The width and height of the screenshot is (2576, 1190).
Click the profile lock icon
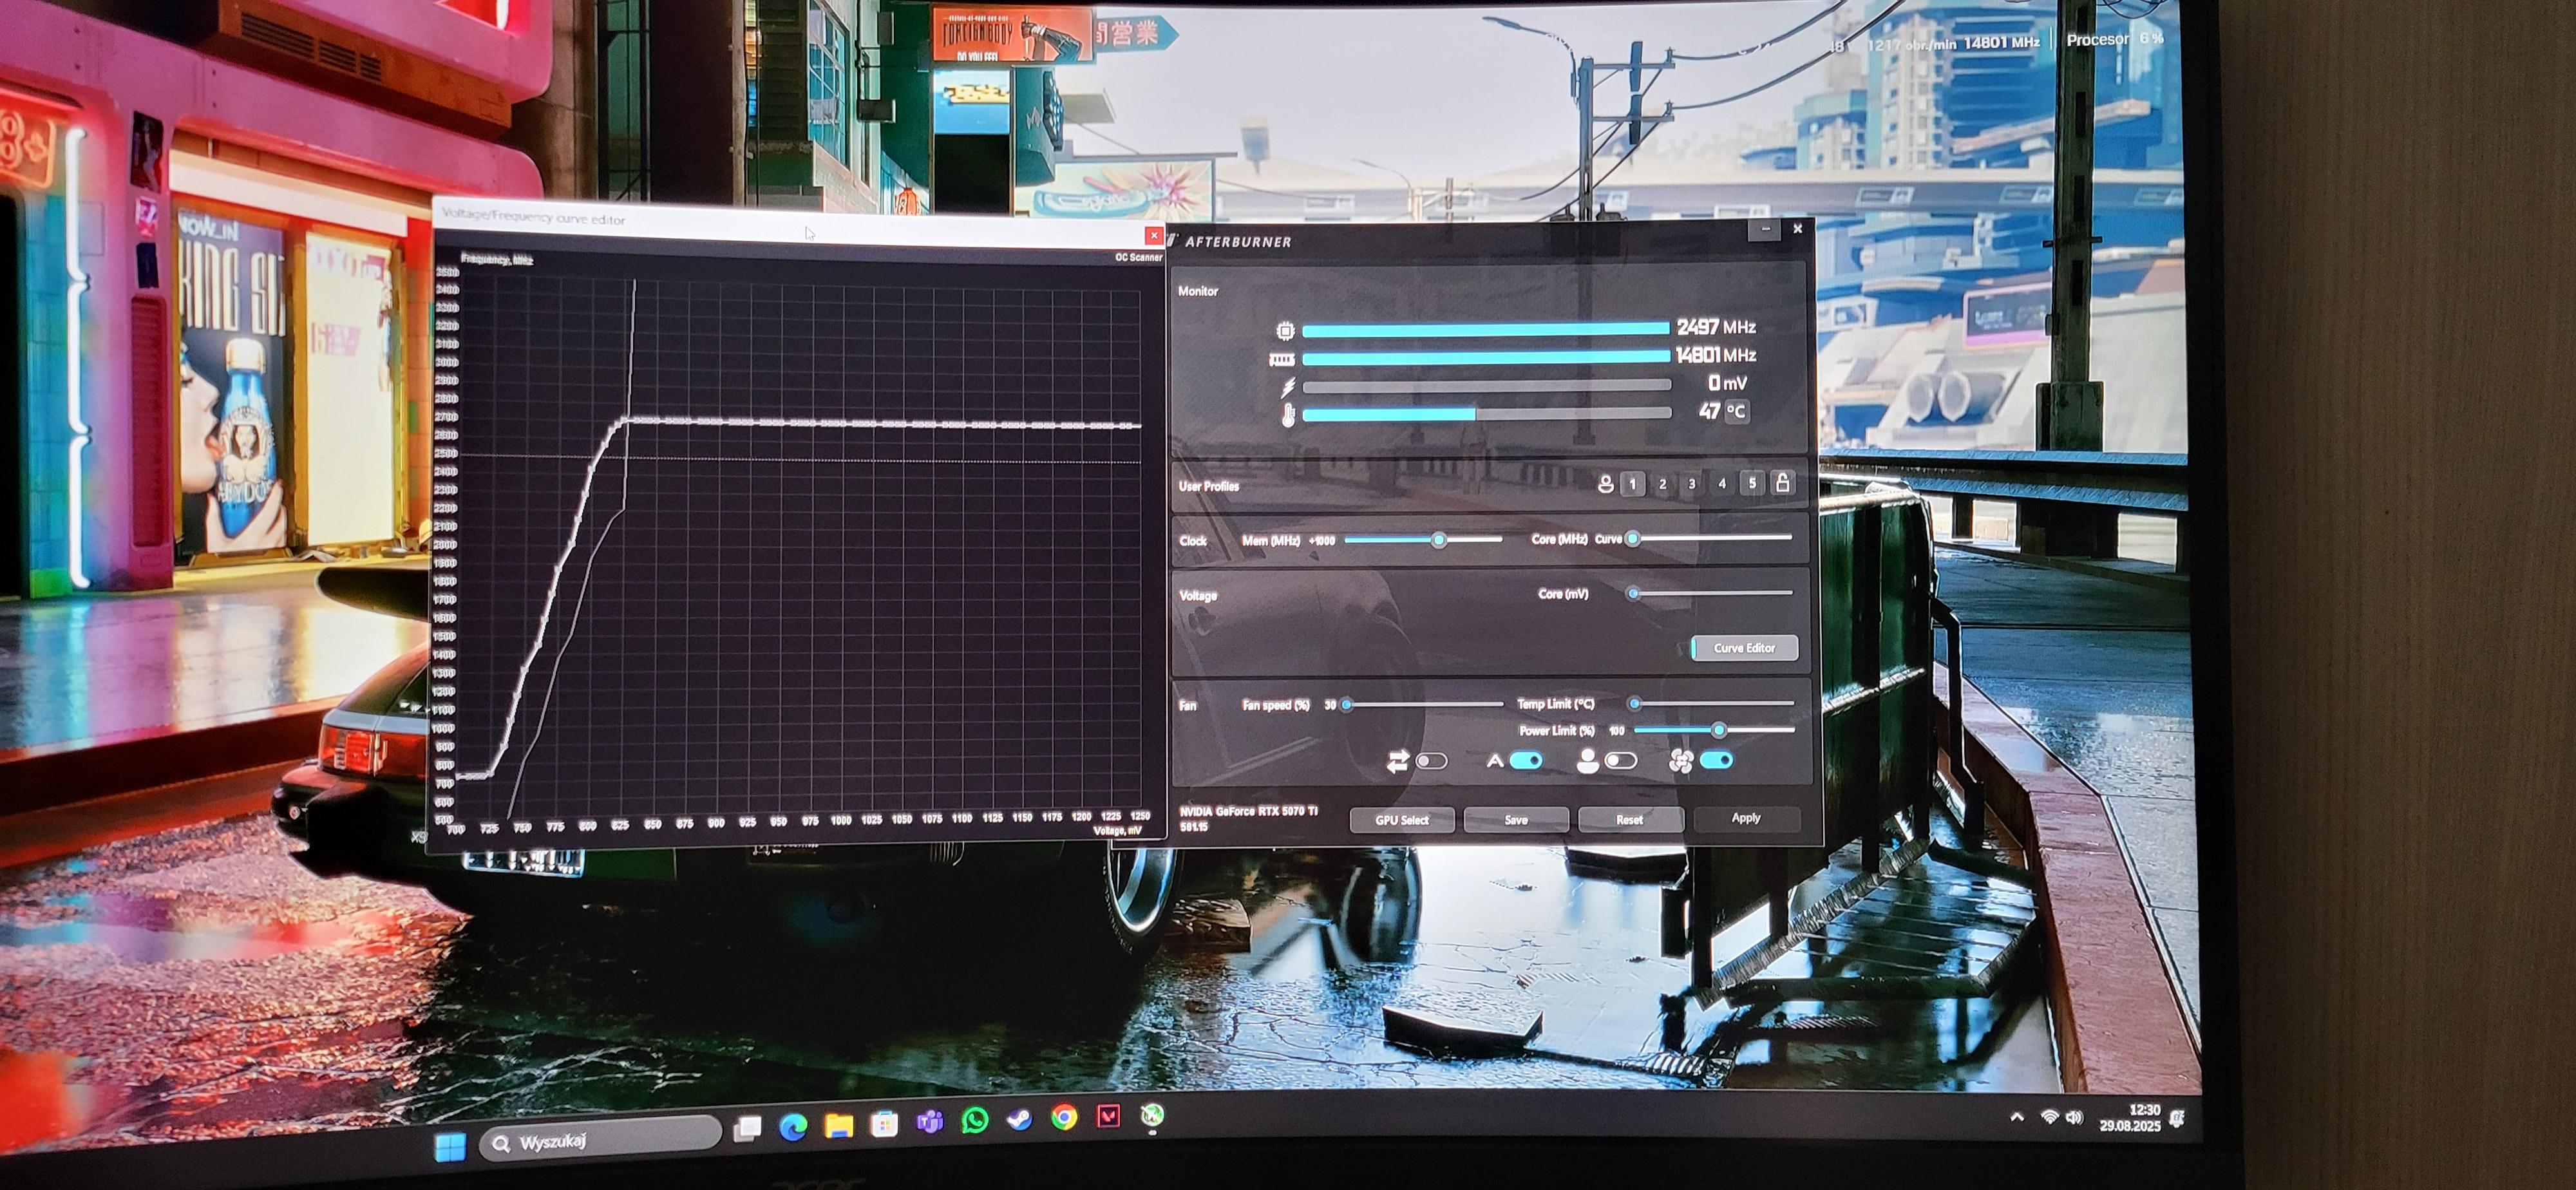1782,483
